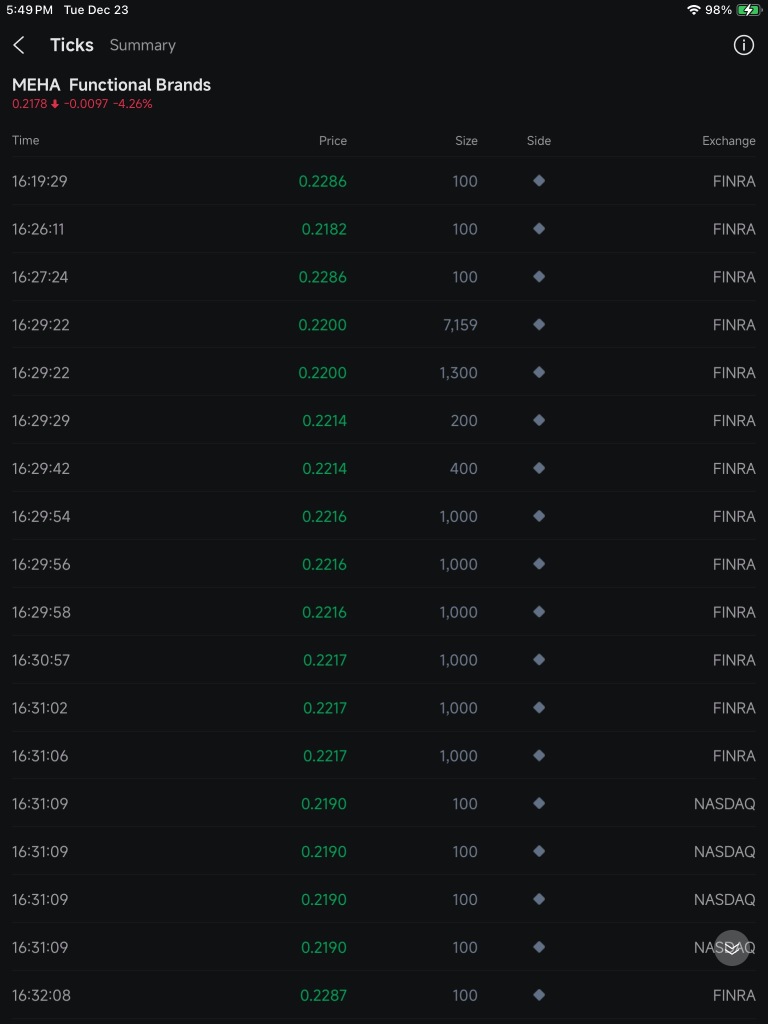Switch to the Summary tab
The image size is (768, 1024).
142,45
